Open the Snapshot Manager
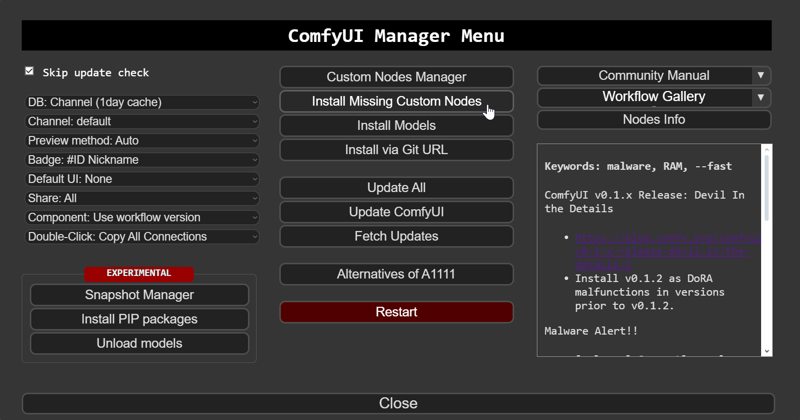The image size is (800, 420). point(139,295)
